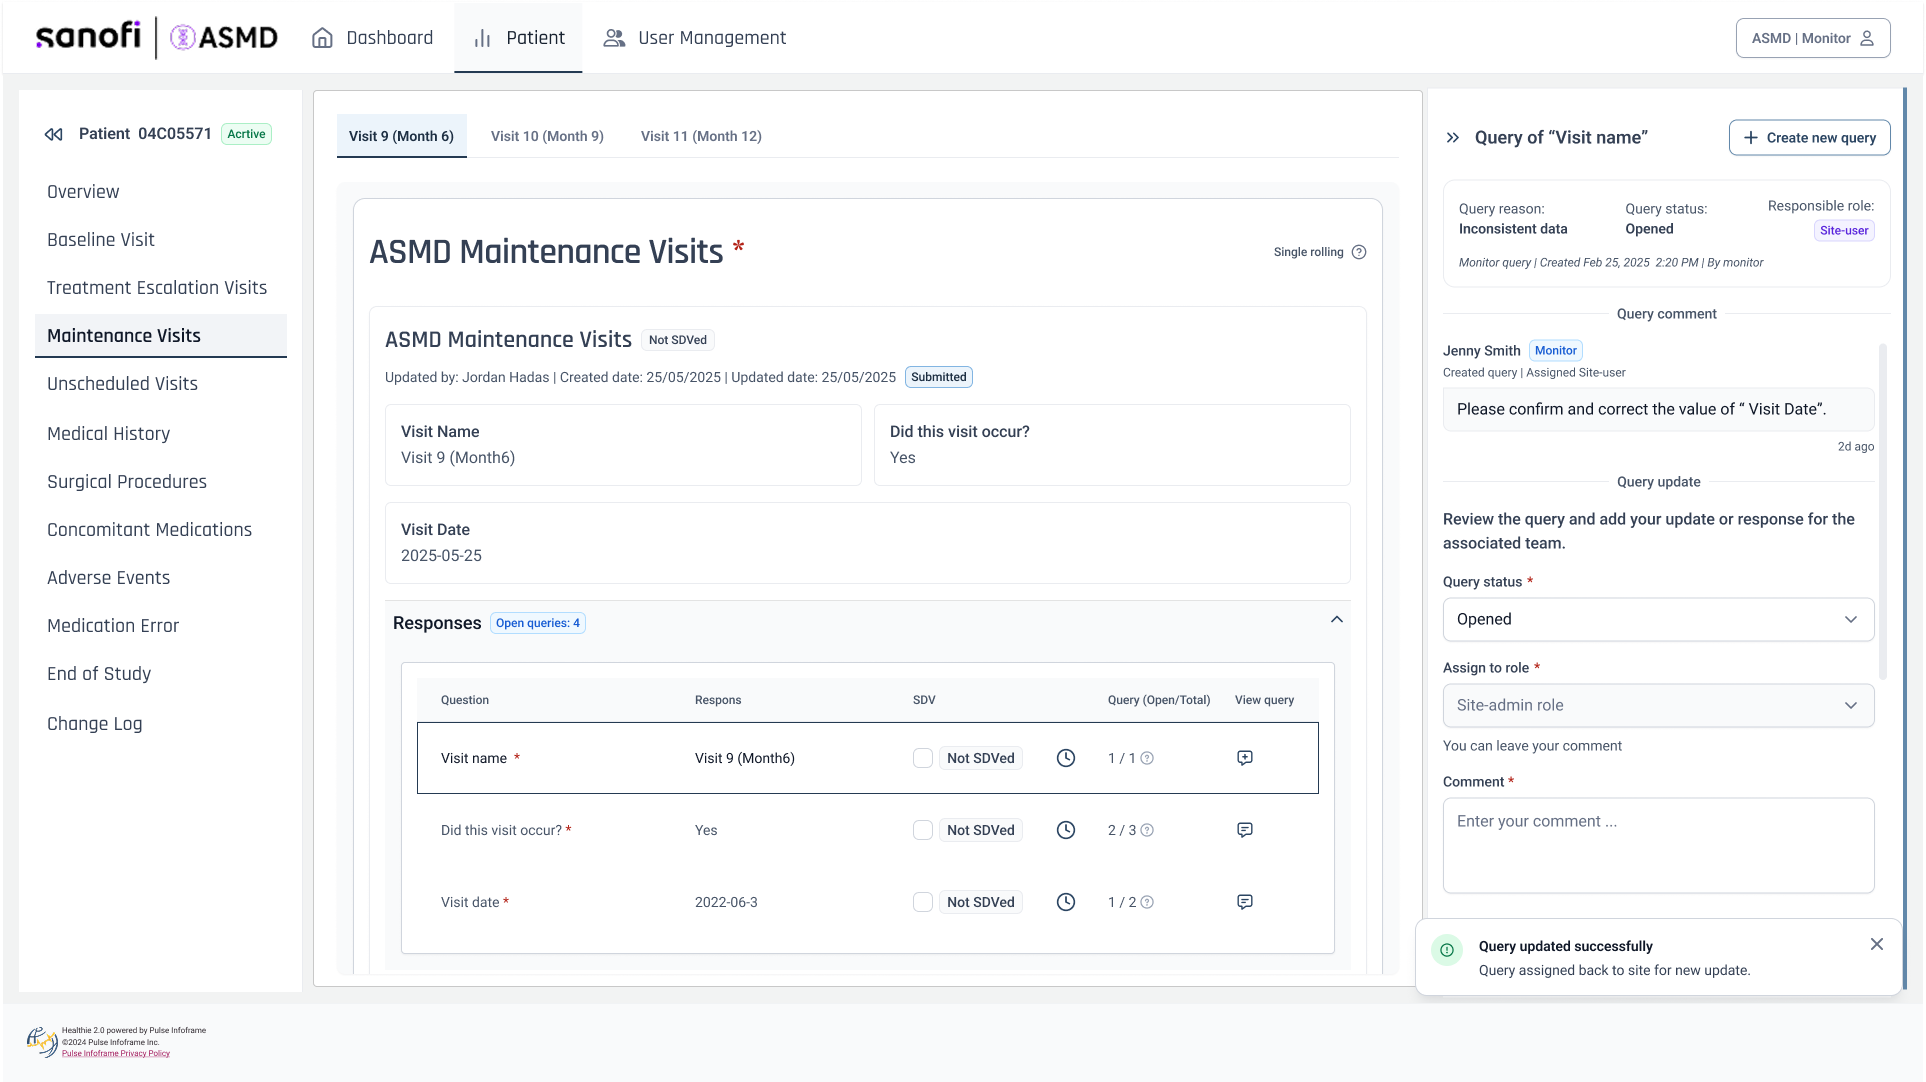The width and height of the screenshot is (1926, 1082).
Task: View the query for the Visit date row
Action: pyautogui.click(x=1245, y=902)
